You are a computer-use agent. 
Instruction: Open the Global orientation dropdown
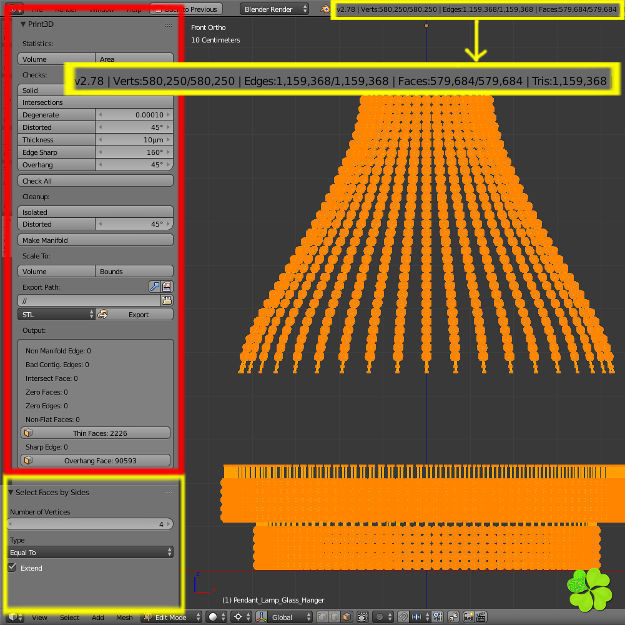coord(290,617)
